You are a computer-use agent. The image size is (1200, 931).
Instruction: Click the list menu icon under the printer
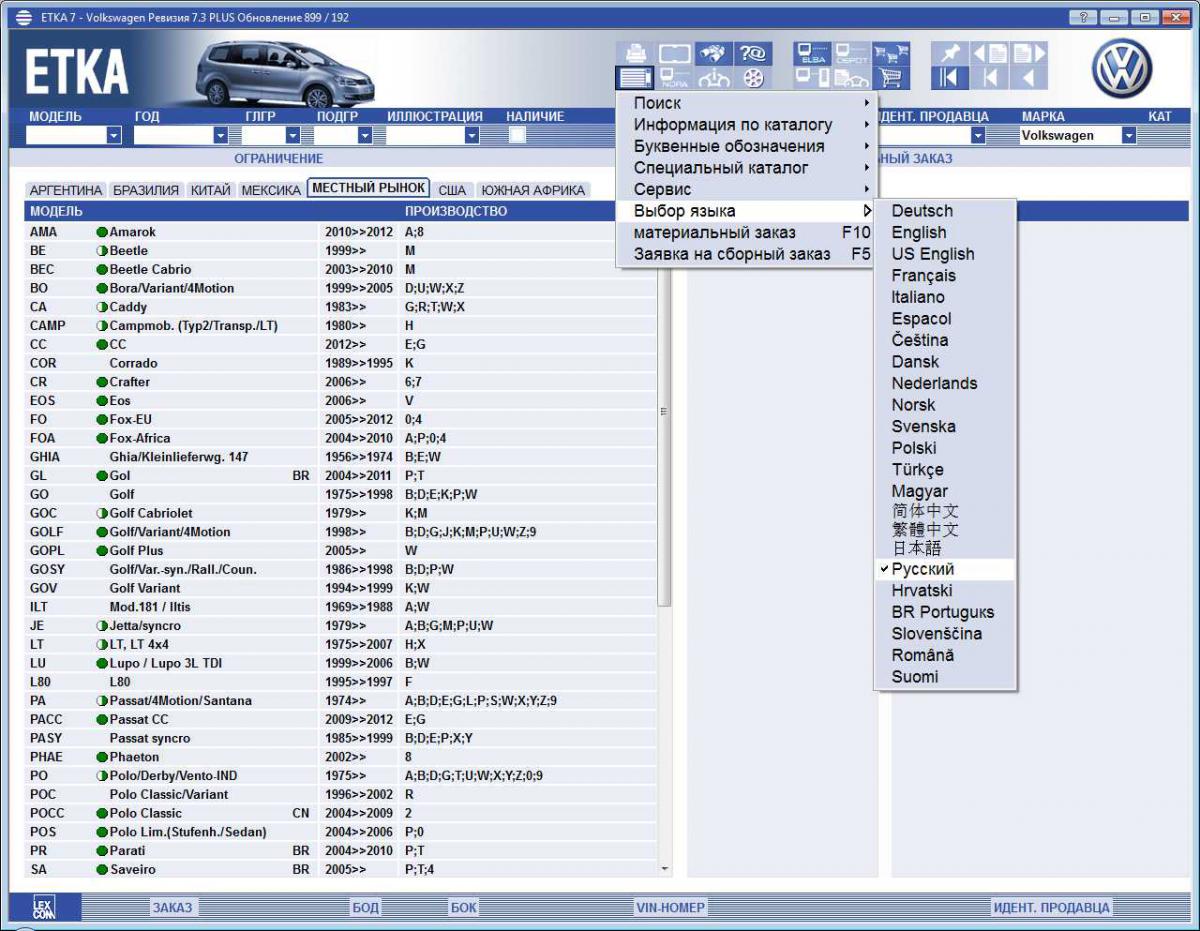tap(635, 78)
